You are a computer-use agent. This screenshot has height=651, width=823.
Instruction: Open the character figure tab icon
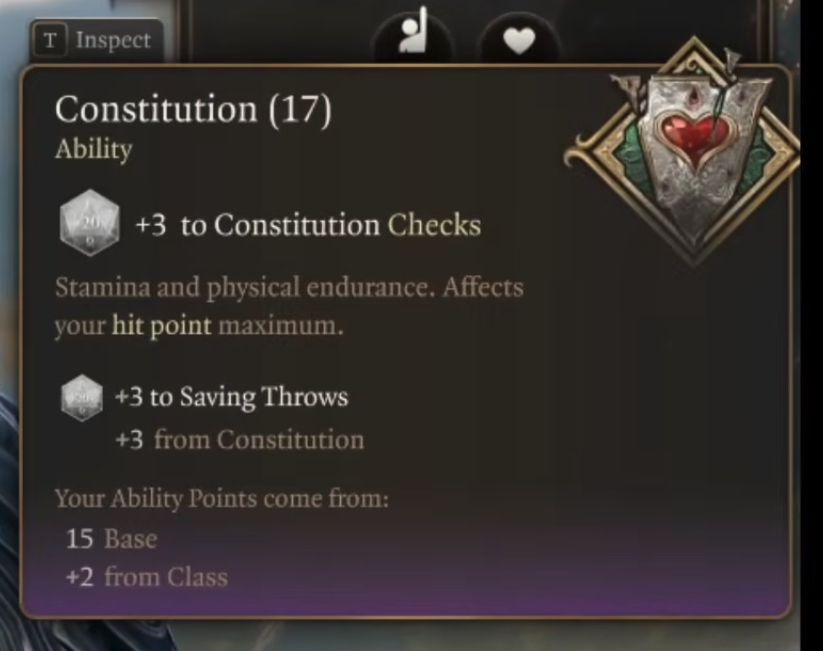point(413,37)
